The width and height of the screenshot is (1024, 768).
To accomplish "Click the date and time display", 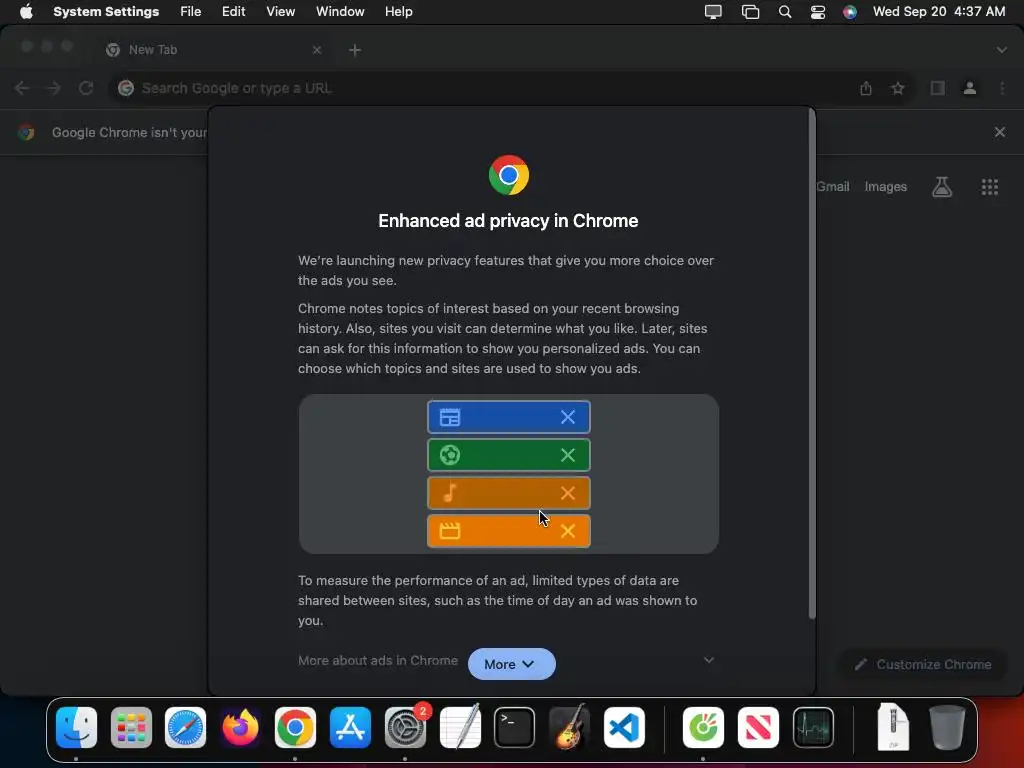I will [x=939, y=12].
